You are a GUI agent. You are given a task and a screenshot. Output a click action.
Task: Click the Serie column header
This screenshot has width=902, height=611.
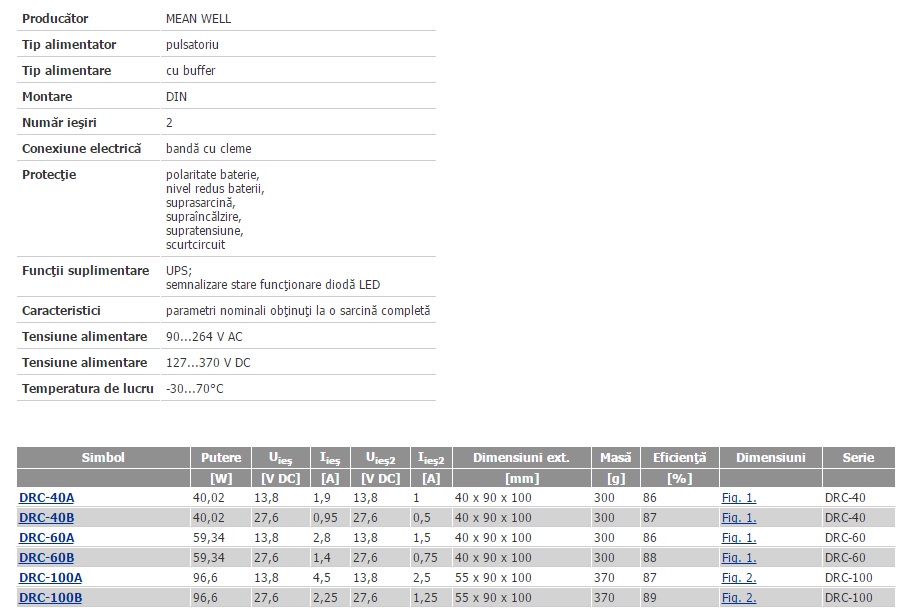[857, 457]
